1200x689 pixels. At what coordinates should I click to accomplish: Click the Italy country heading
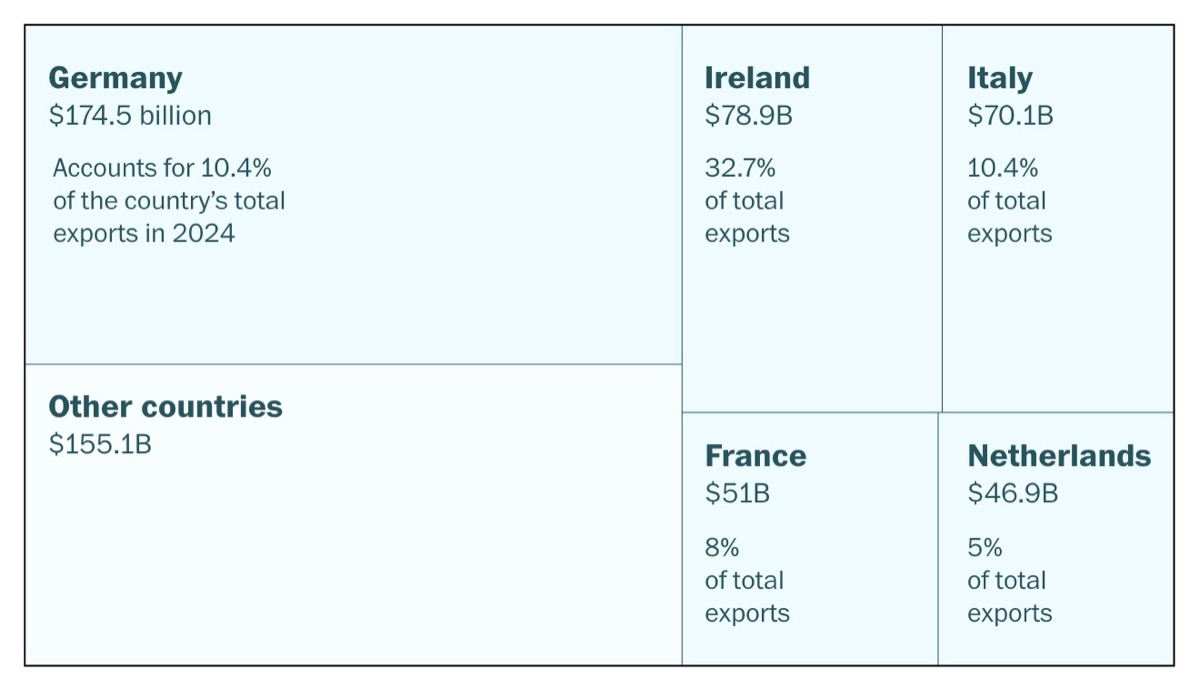point(999,78)
